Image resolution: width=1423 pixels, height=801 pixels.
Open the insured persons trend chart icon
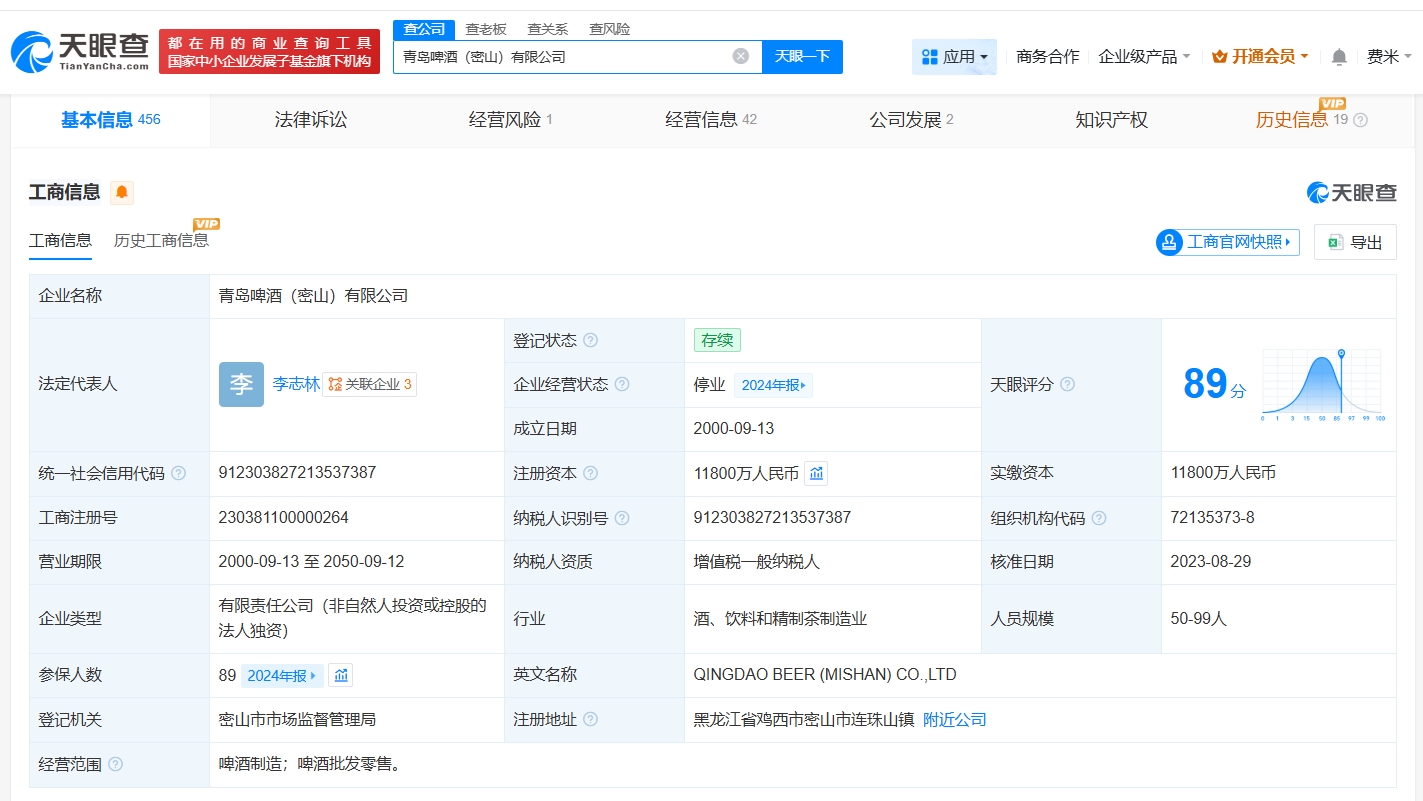pyautogui.click(x=341, y=676)
